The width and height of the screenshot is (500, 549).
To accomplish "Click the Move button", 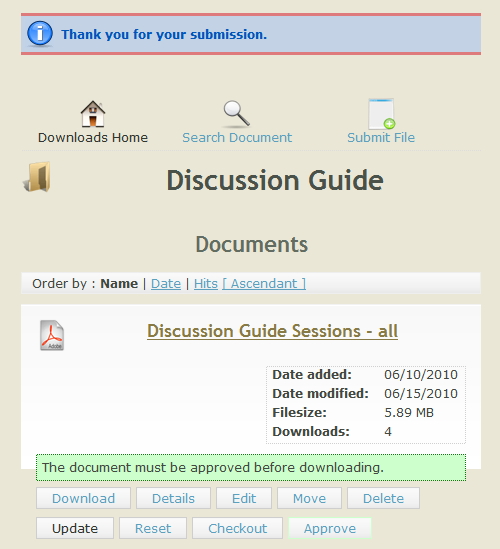I will click(x=310, y=498).
